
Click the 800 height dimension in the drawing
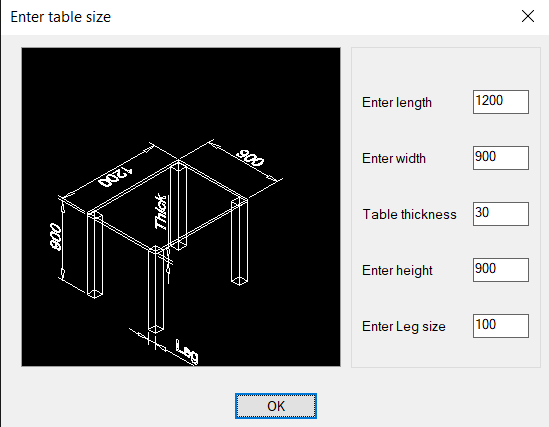56,237
